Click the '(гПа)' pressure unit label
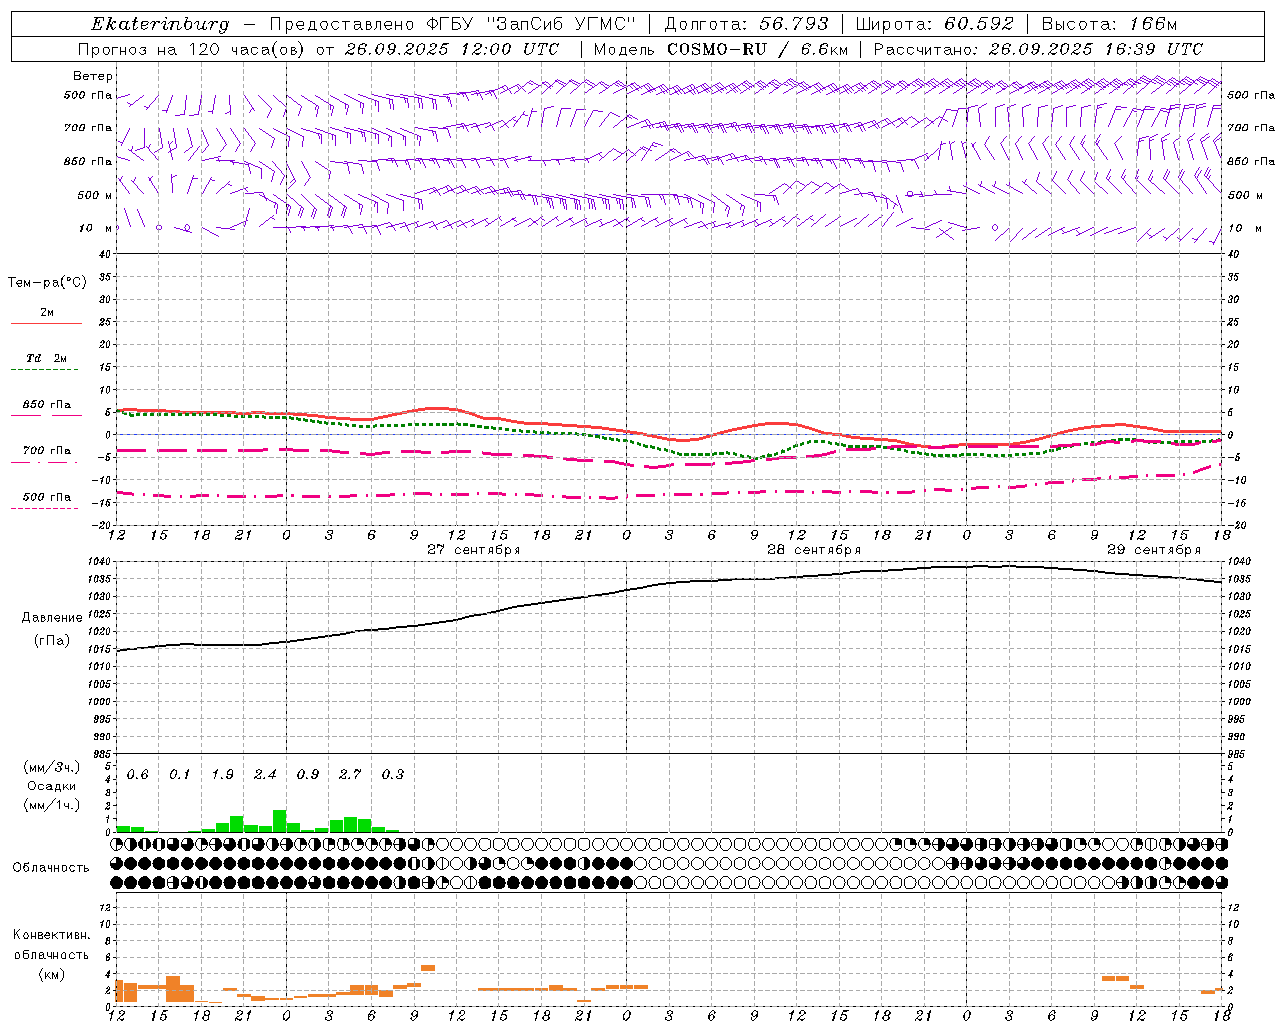 (x=52, y=641)
